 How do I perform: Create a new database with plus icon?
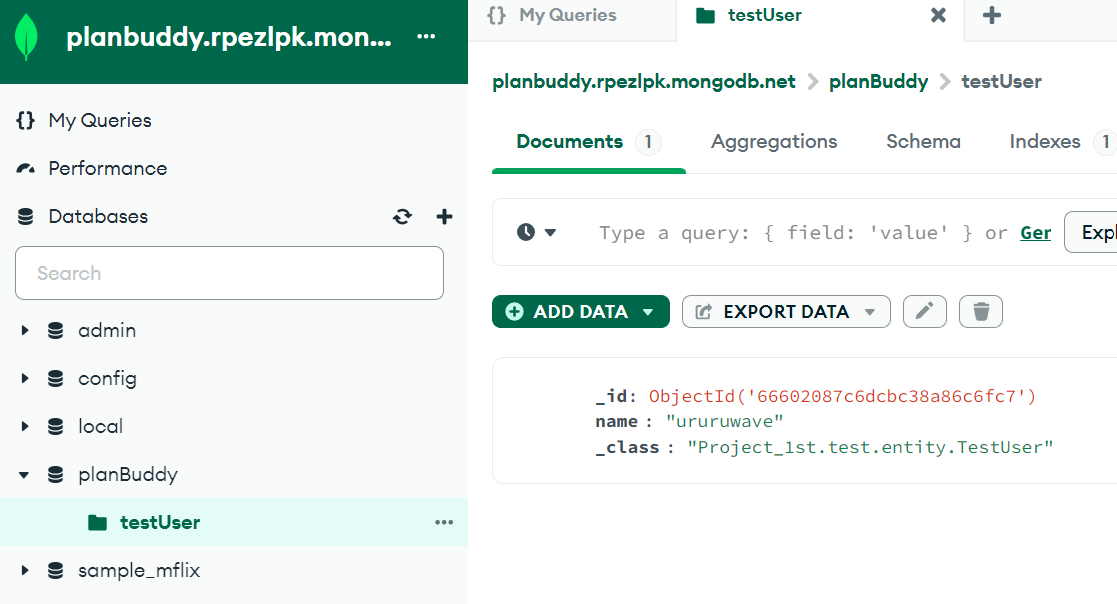tap(445, 217)
